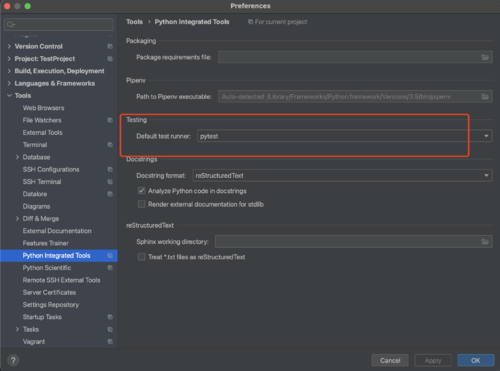
Task: Expand the Project: TestProject section
Action: 9,59
